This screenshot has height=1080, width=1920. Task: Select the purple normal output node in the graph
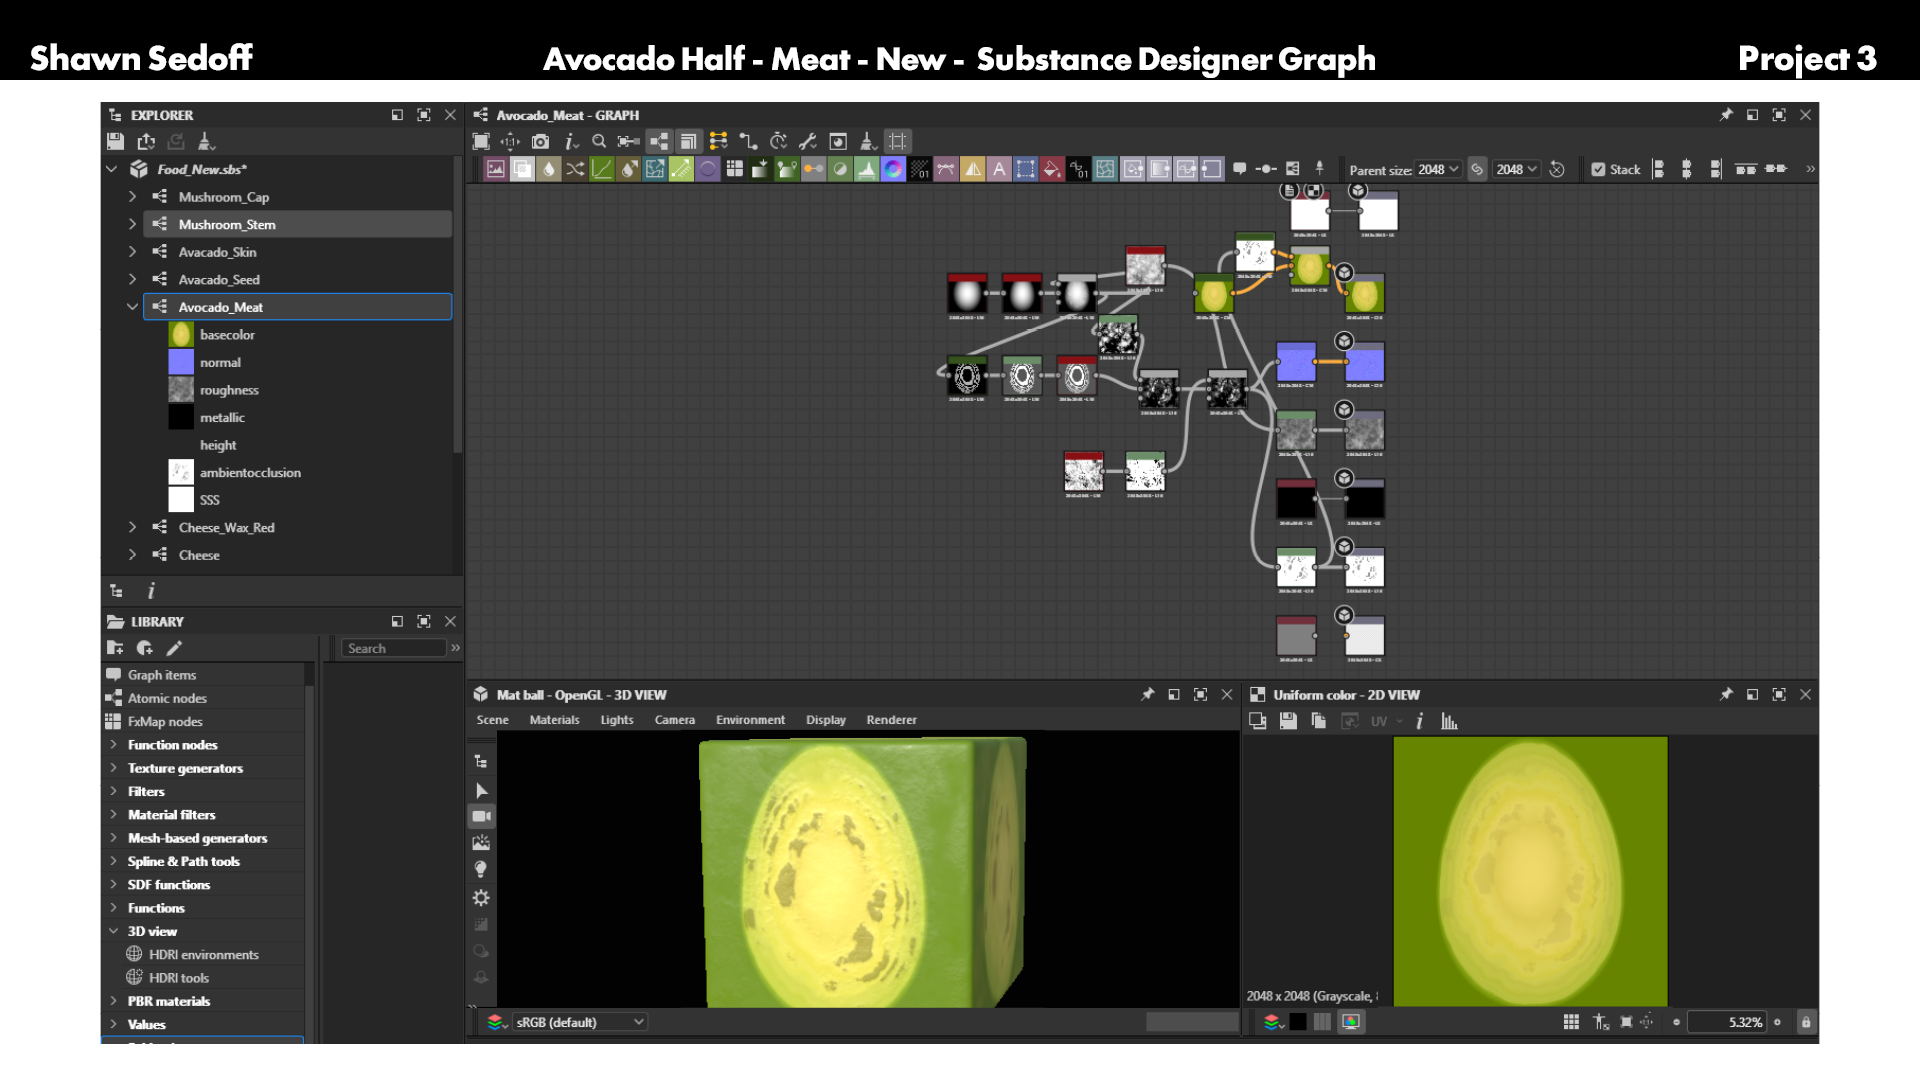point(1365,364)
